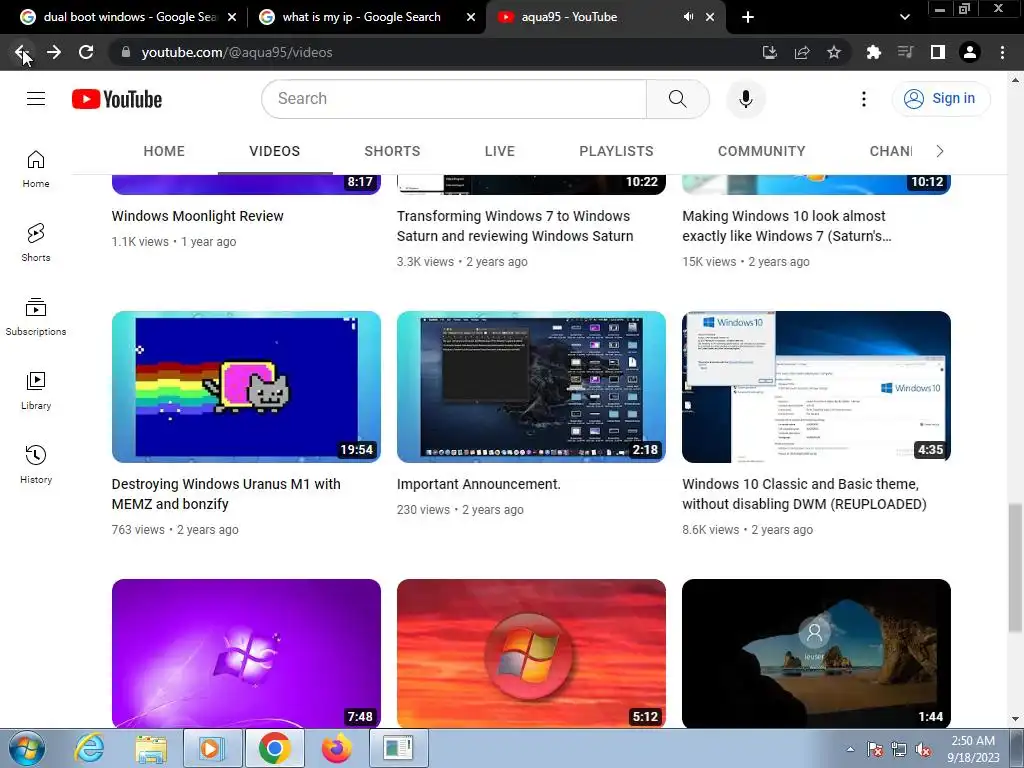Open Important Announcement video title
This screenshot has width=1024, height=768.
[479, 484]
